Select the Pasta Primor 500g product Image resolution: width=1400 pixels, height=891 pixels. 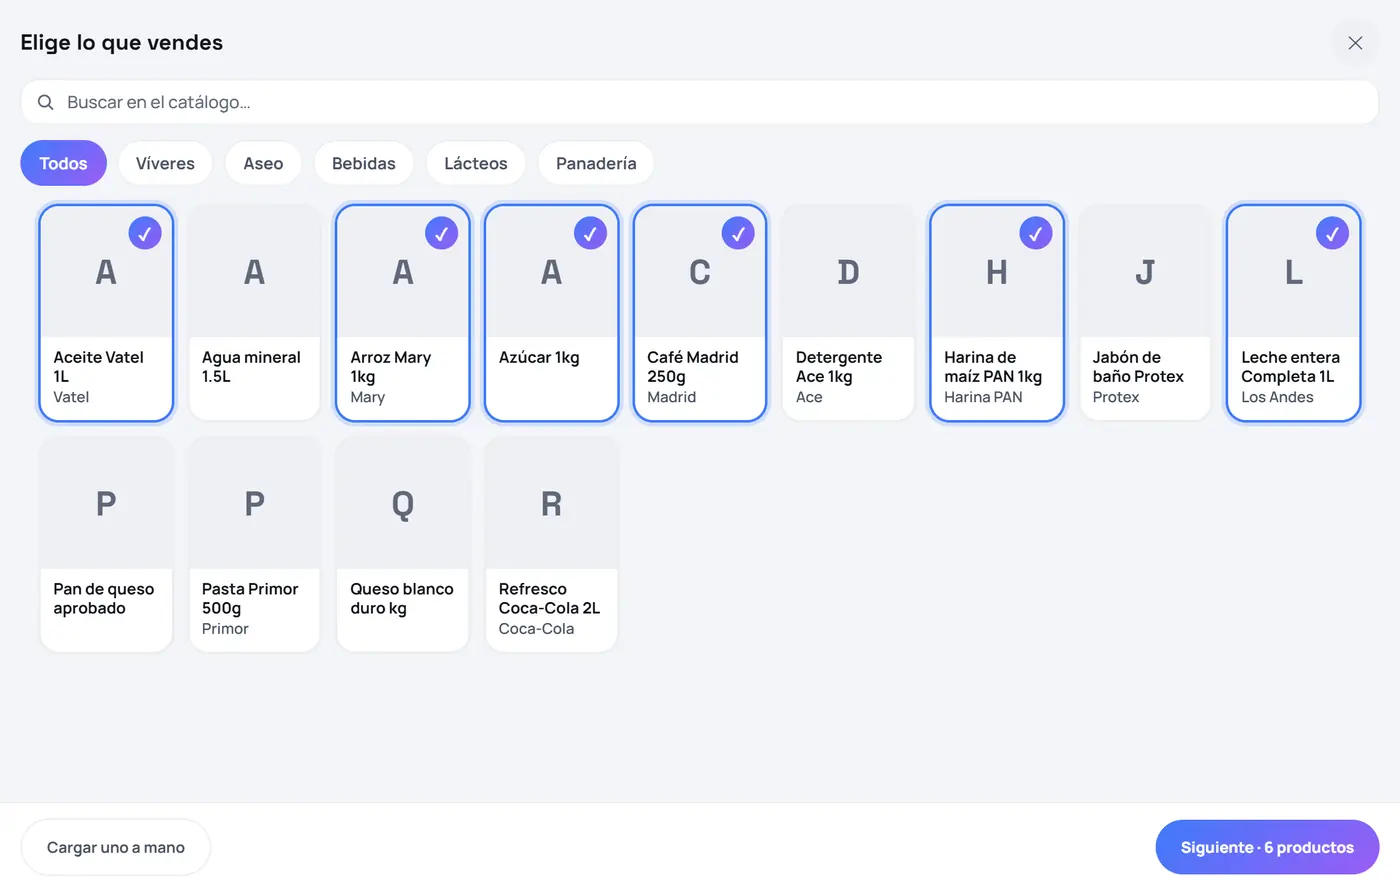point(254,545)
